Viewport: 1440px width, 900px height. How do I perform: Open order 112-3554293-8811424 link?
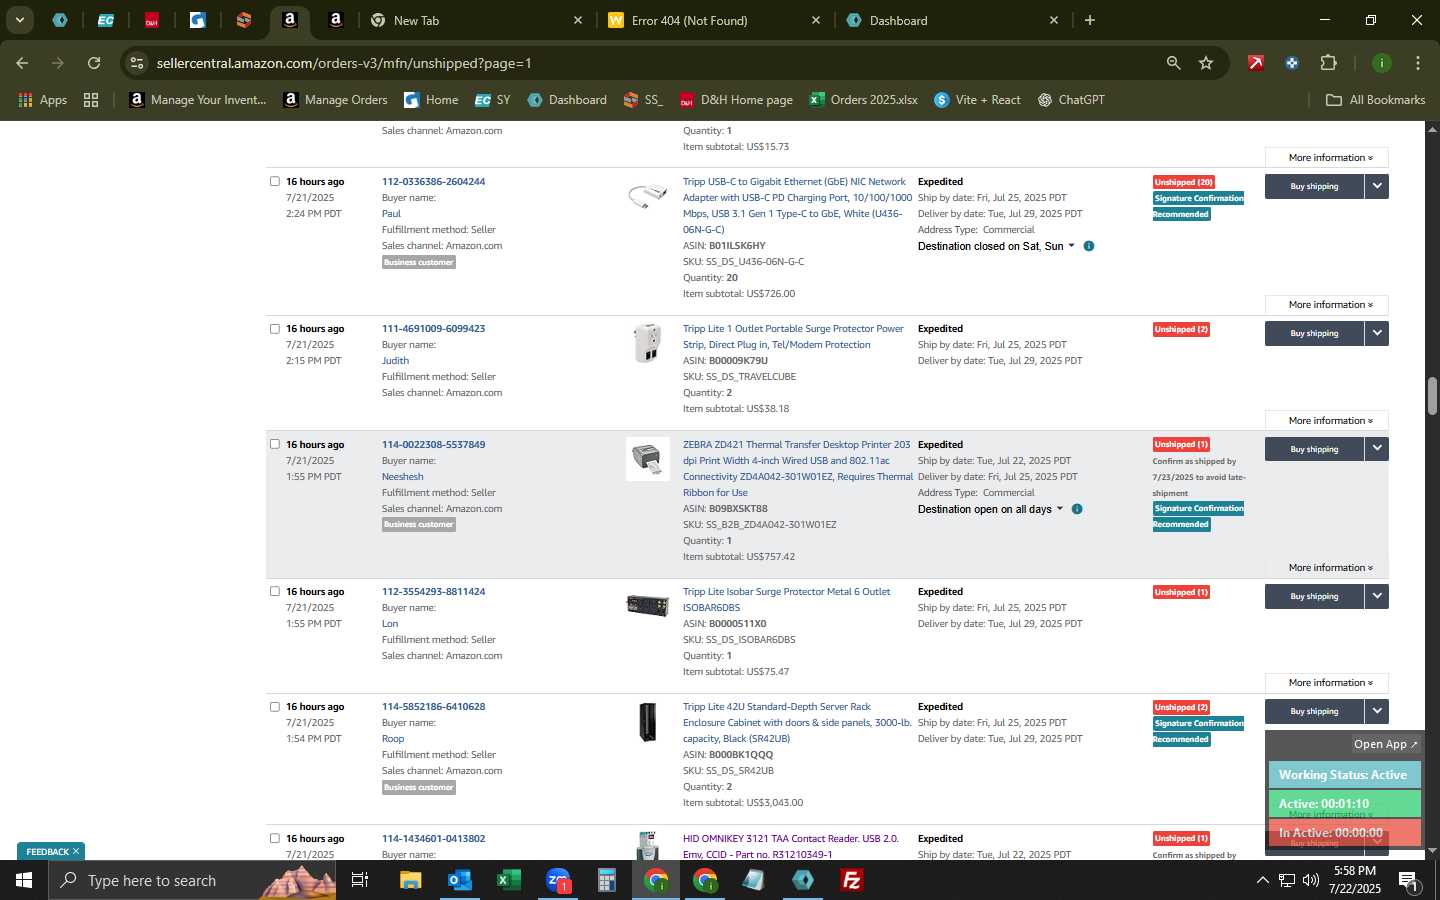coord(433,591)
